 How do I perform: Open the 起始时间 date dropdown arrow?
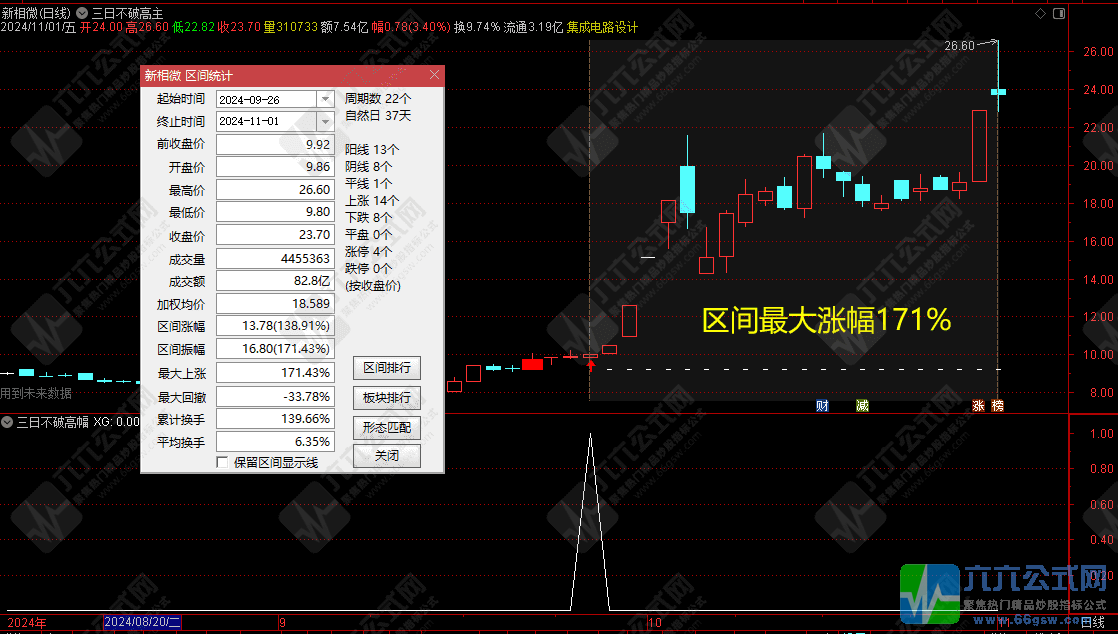[325, 99]
